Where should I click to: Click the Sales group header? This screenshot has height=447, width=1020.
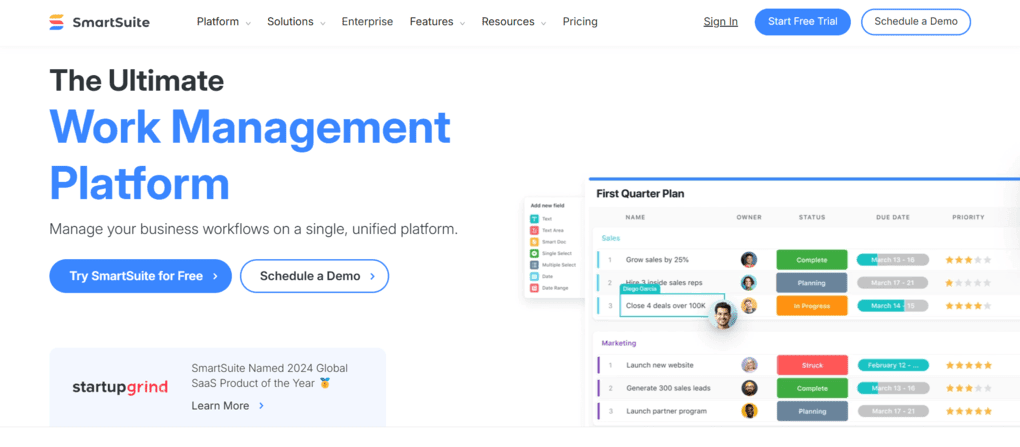611,238
